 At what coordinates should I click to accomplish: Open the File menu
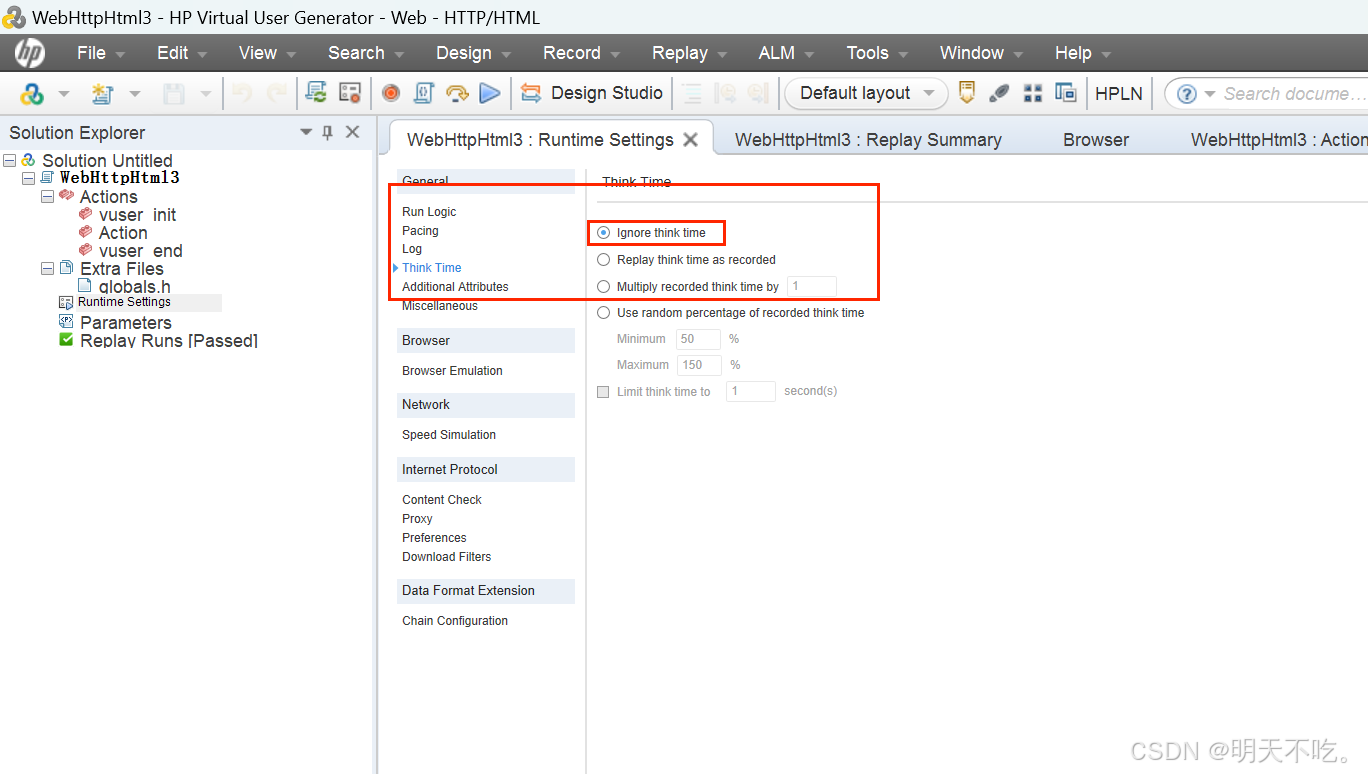click(x=100, y=53)
